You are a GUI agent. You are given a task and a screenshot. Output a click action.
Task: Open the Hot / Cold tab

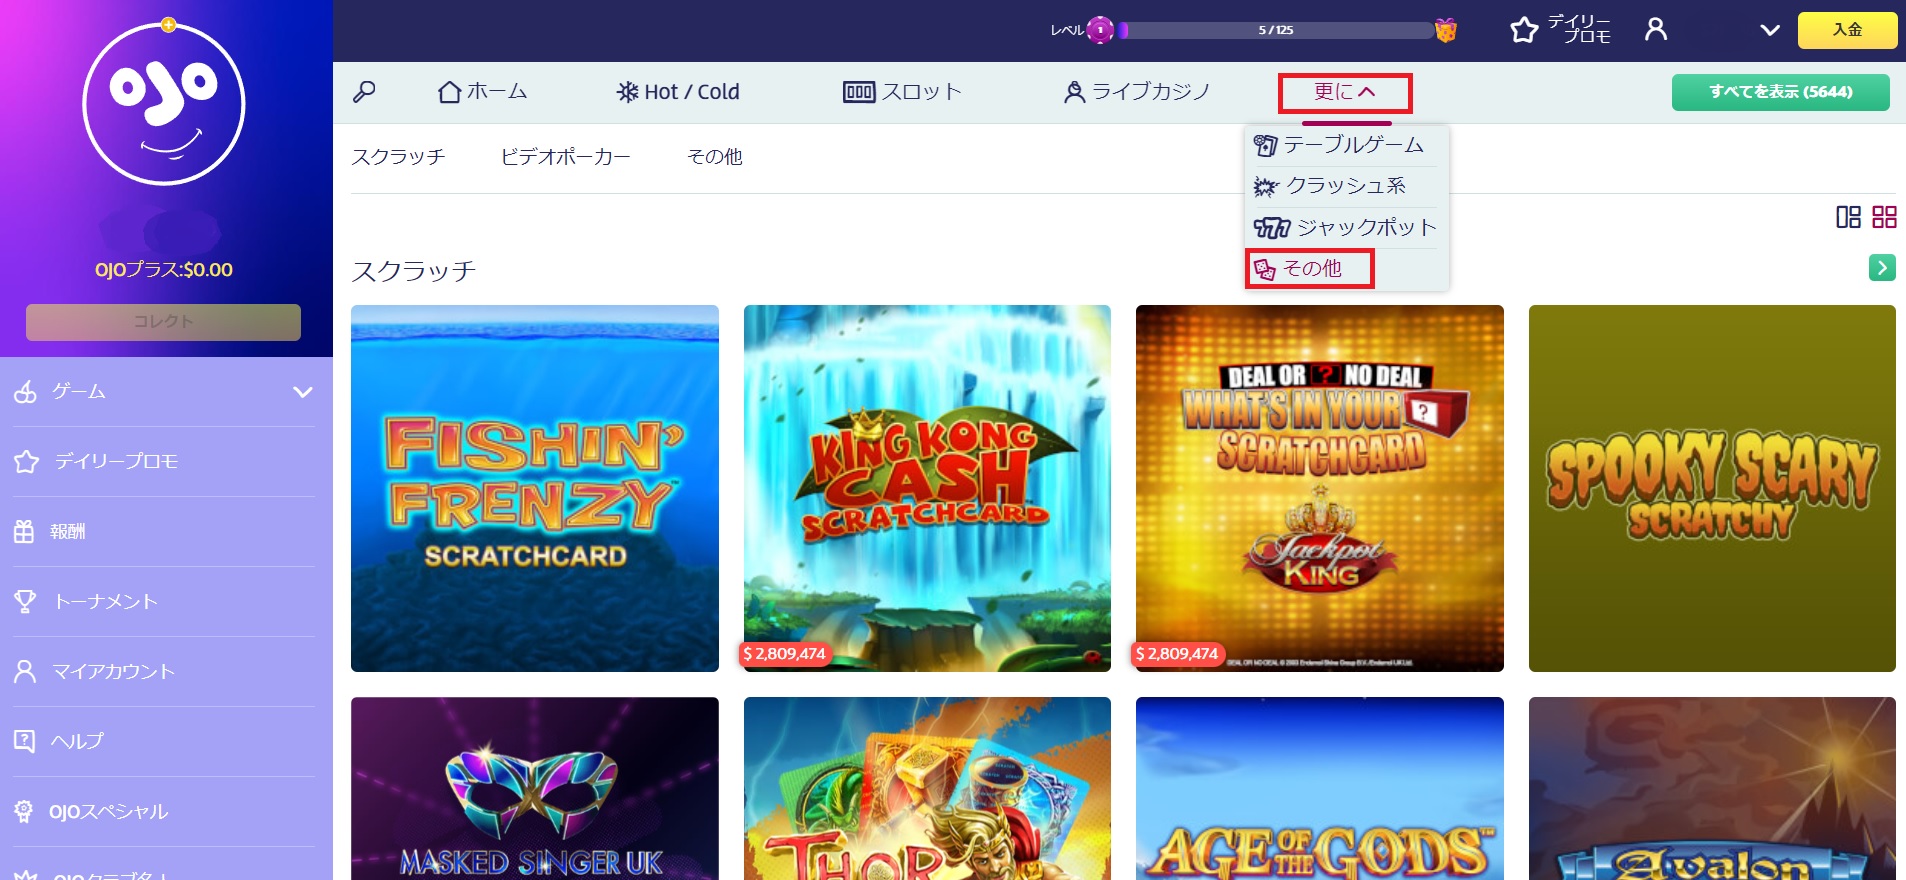(678, 92)
